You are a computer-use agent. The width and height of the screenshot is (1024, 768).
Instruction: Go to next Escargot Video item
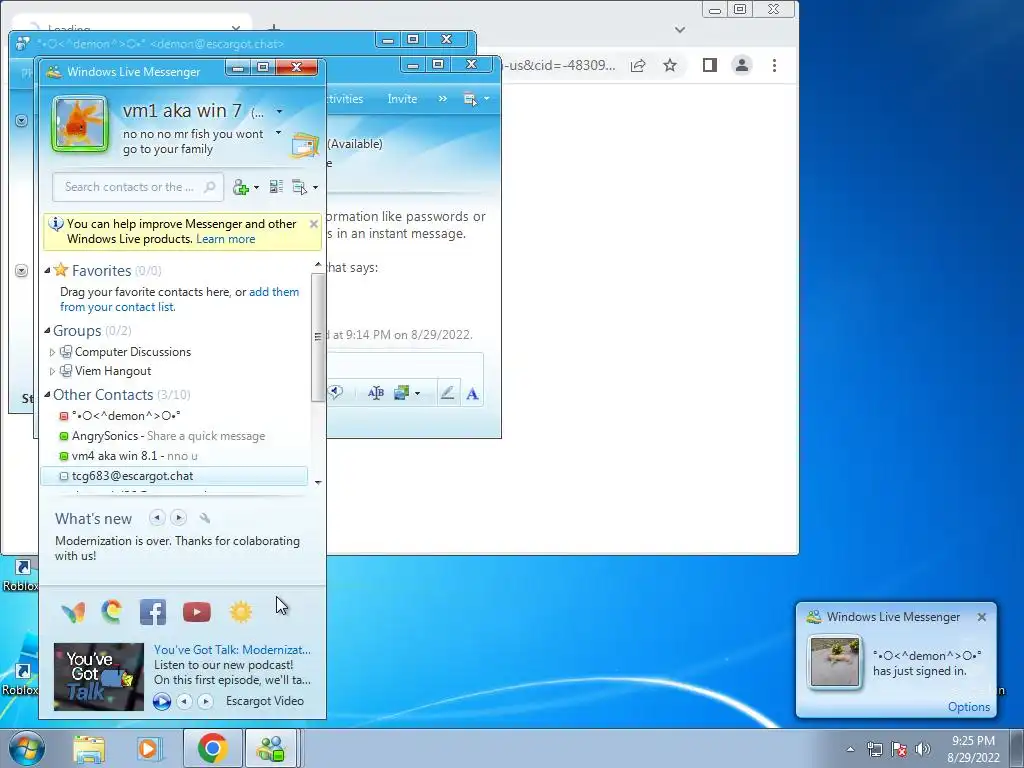click(205, 701)
